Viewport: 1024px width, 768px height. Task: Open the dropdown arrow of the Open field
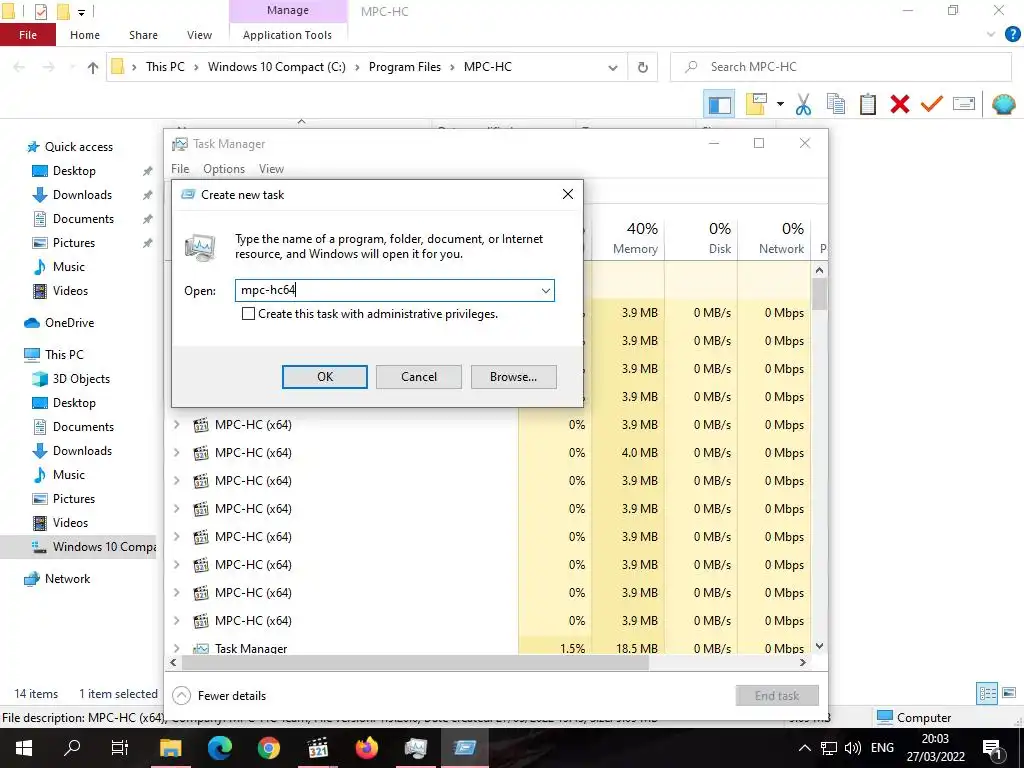(545, 291)
